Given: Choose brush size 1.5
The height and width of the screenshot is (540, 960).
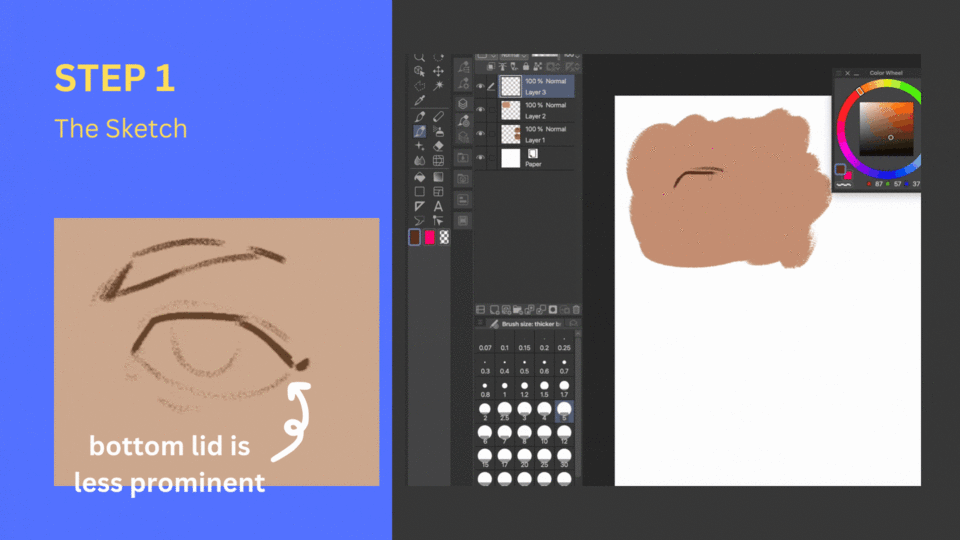Looking at the screenshot, I should pyautogui.click(x=544, y=388).
